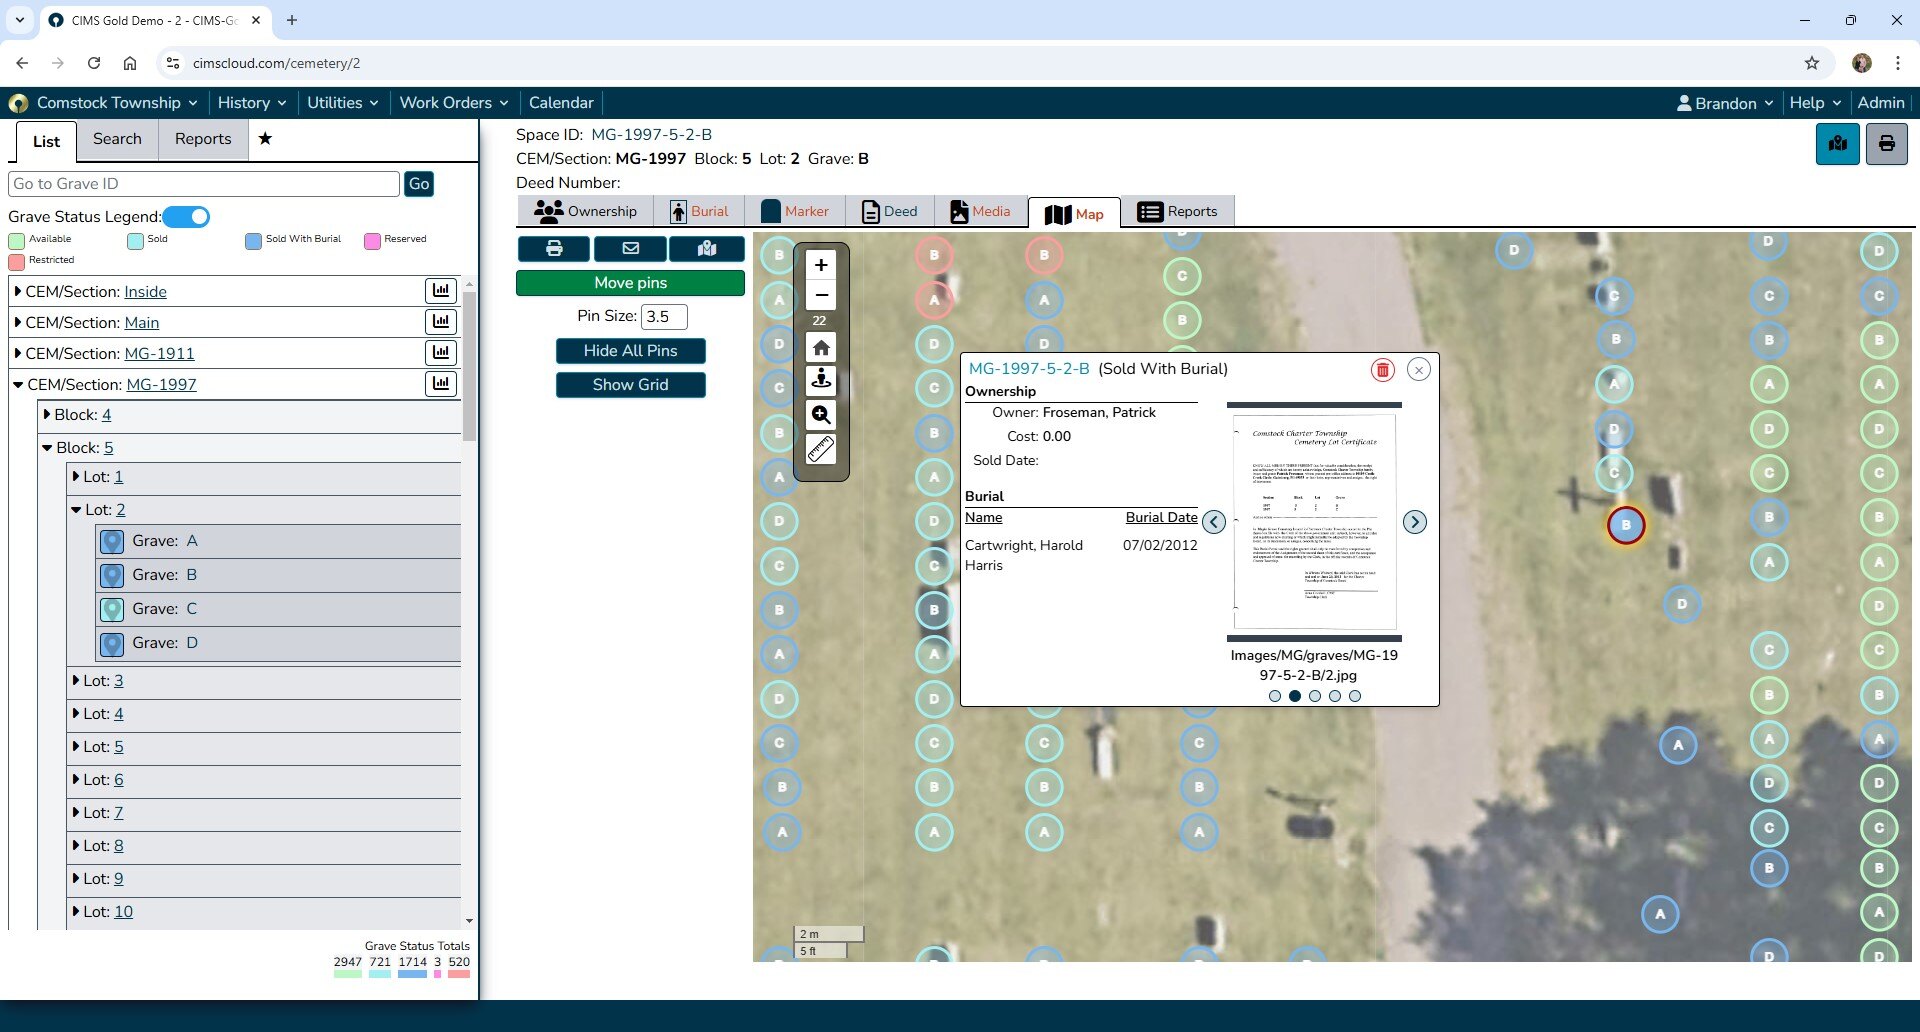Open Work Orders menu
The image size is (1920, 1032).
pos(454,103)
